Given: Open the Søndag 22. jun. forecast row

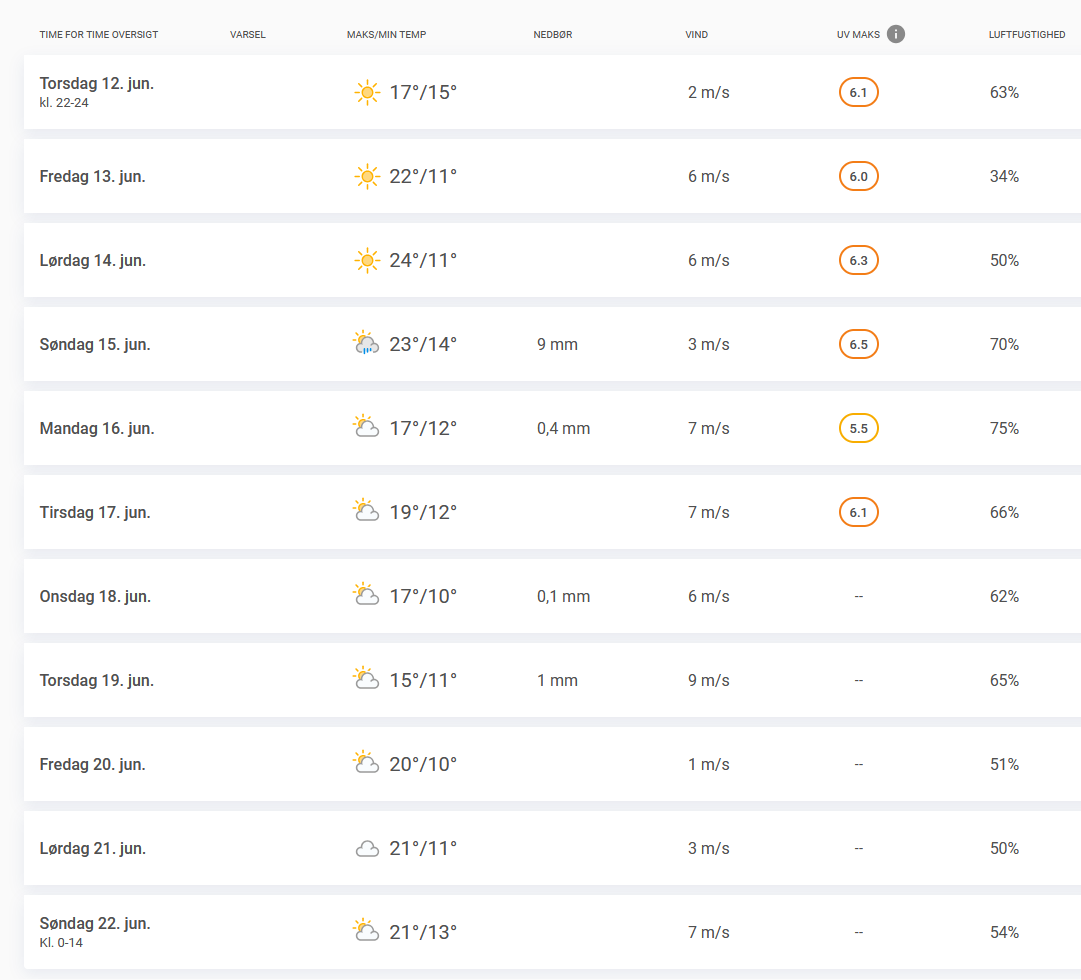Looking at the screenshot, I should click(552, 932).
